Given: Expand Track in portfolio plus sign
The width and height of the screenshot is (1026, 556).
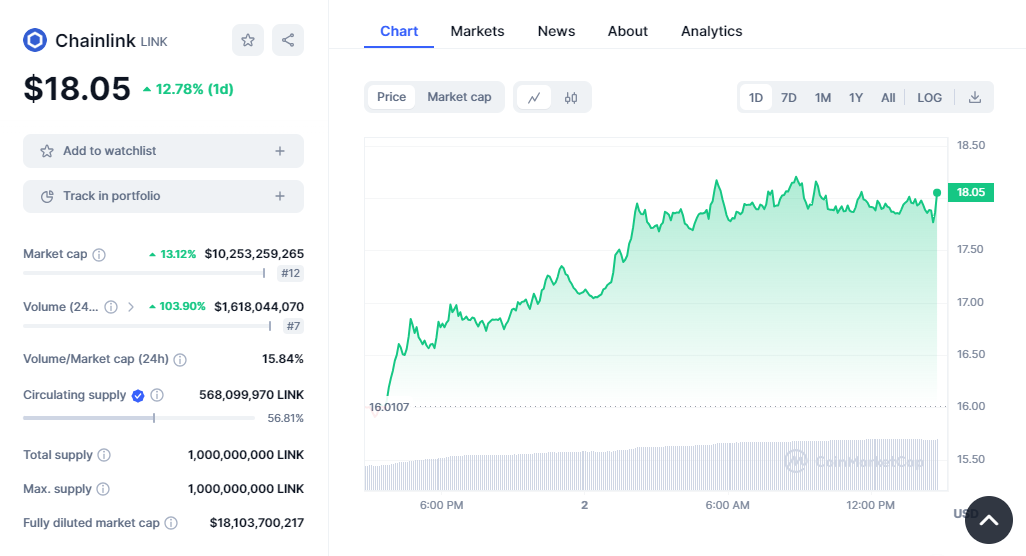Looking at the screenshot, I should tap(280, 196).
